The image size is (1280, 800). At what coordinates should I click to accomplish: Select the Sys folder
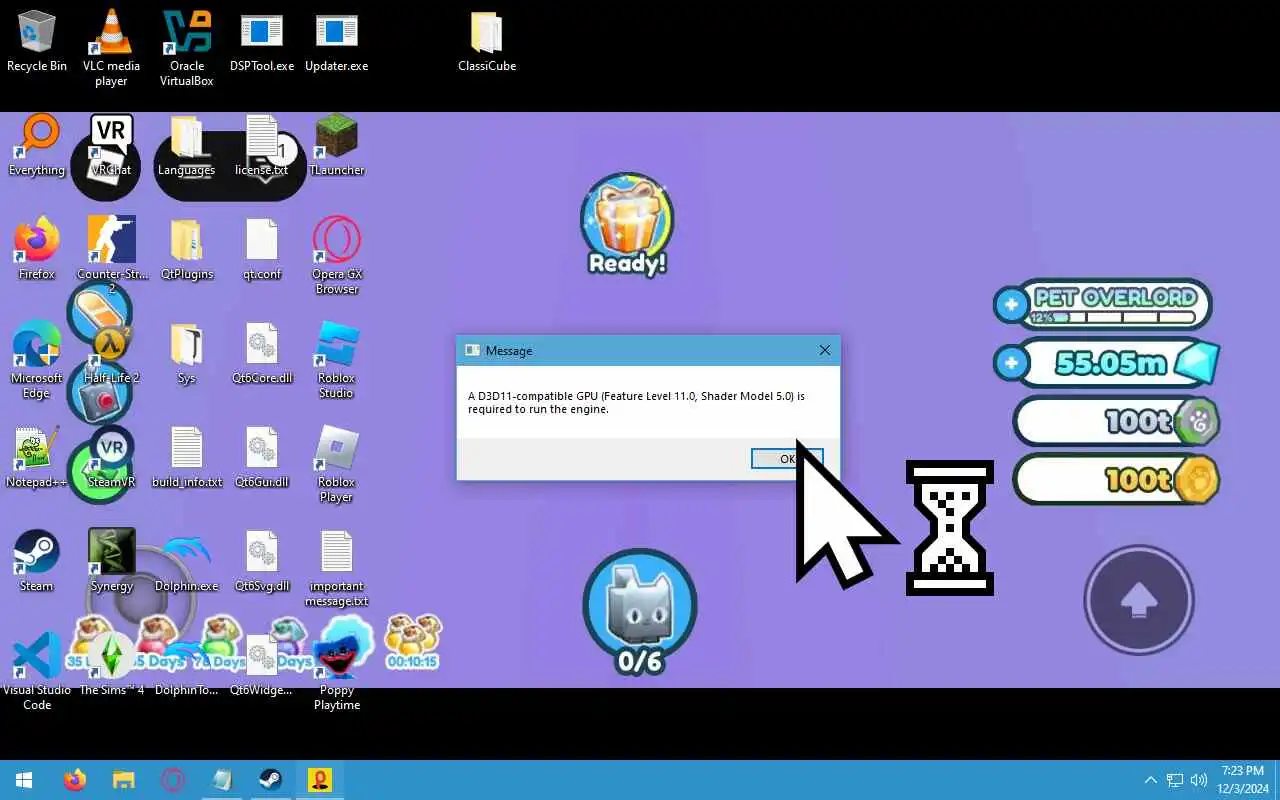pyautogui.click(x=187, y=354)
